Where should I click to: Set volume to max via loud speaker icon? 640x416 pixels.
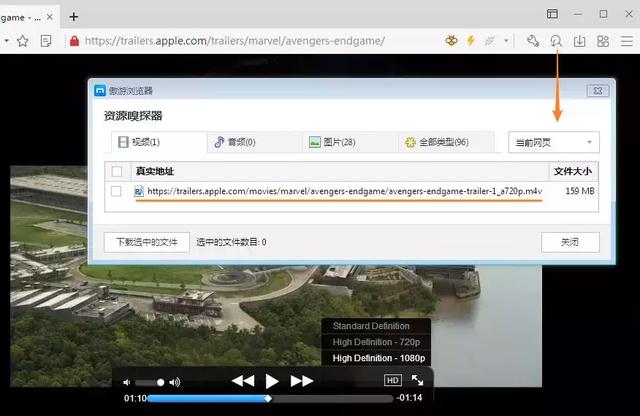[175, 383]
